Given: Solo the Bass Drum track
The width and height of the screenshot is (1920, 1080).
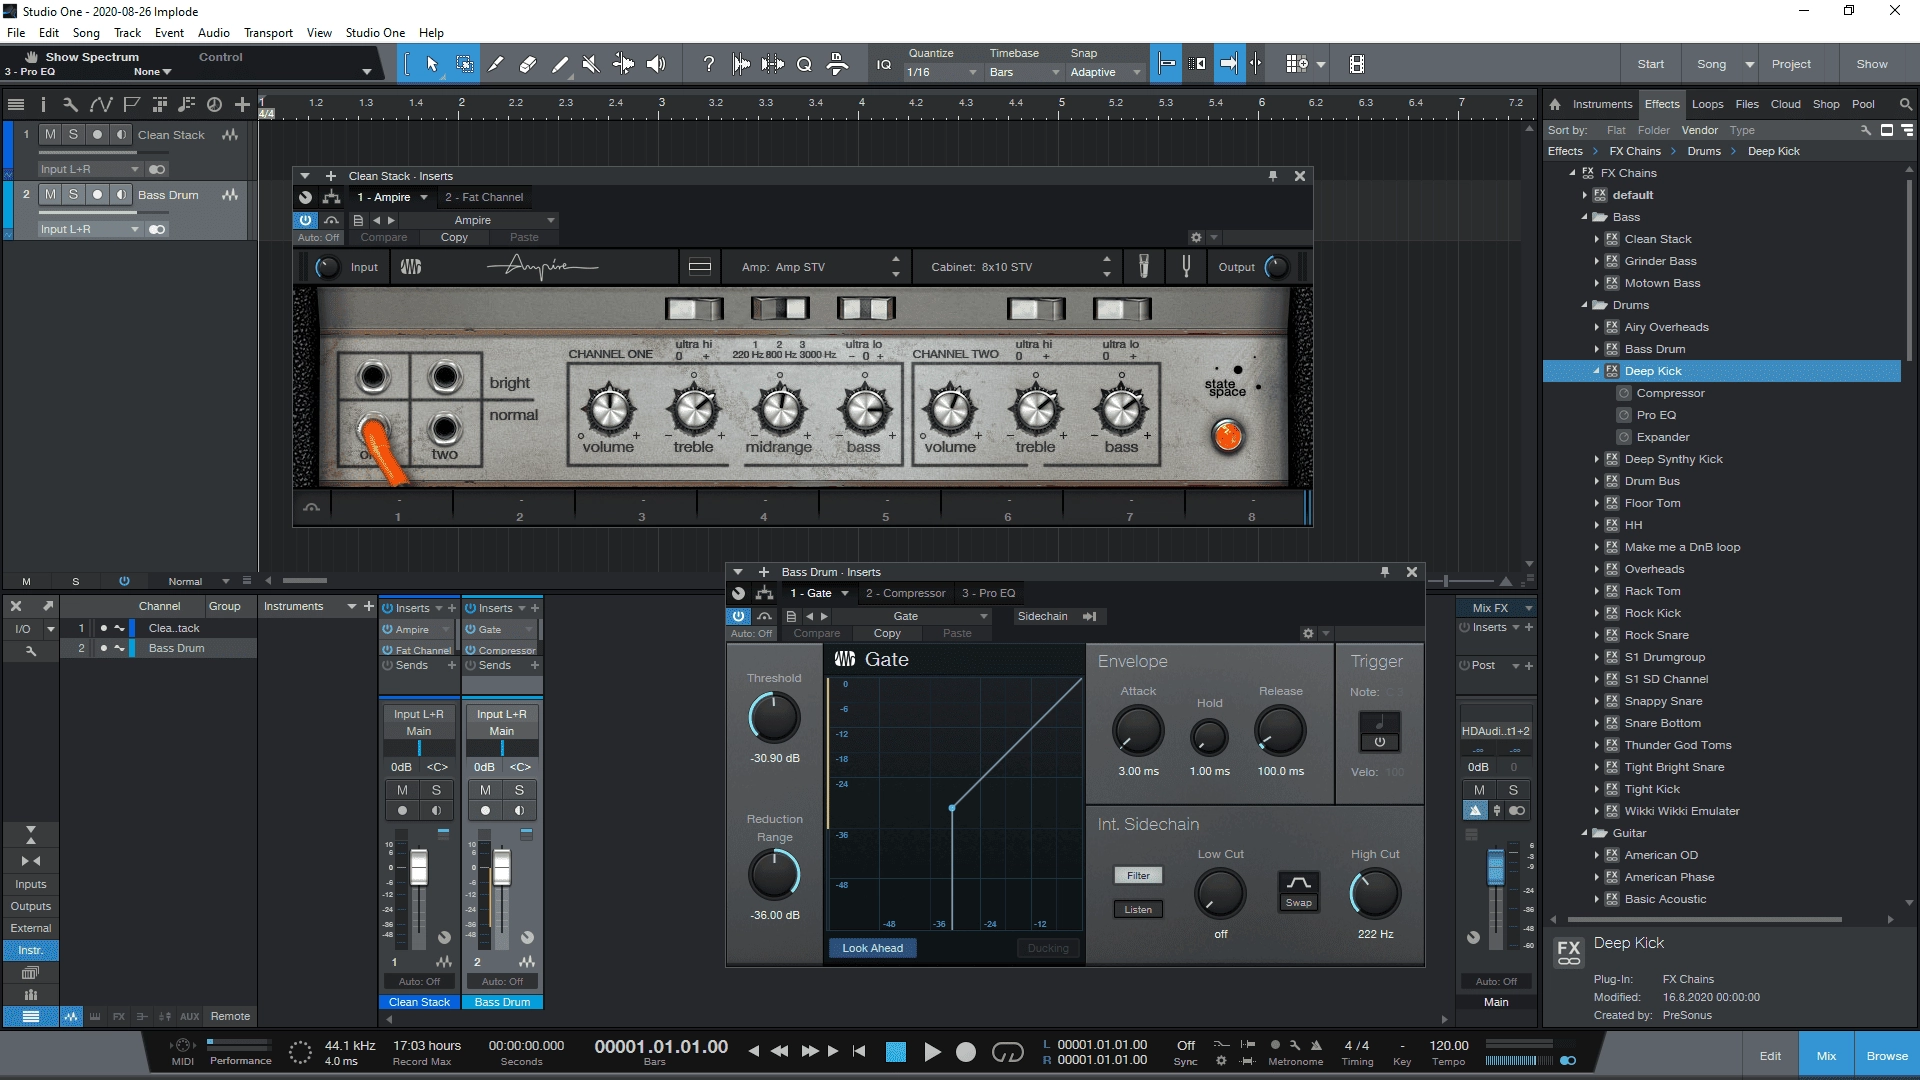Looking at the screenshot, I should 73,194.
